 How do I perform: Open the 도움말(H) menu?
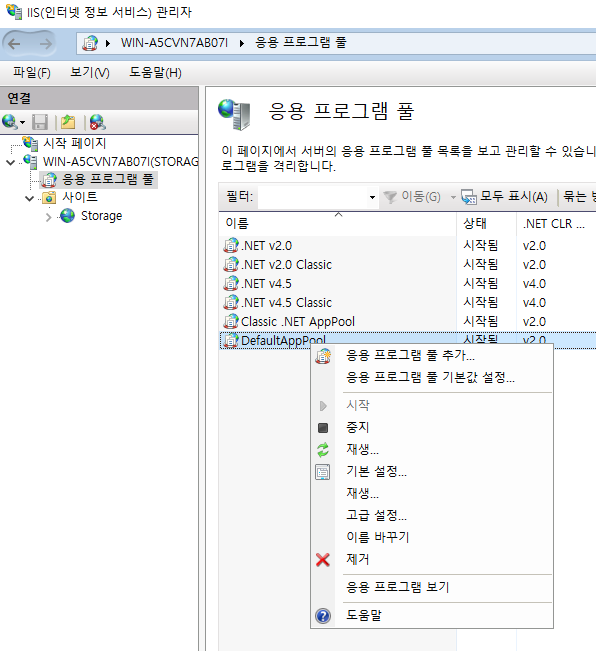155,73
